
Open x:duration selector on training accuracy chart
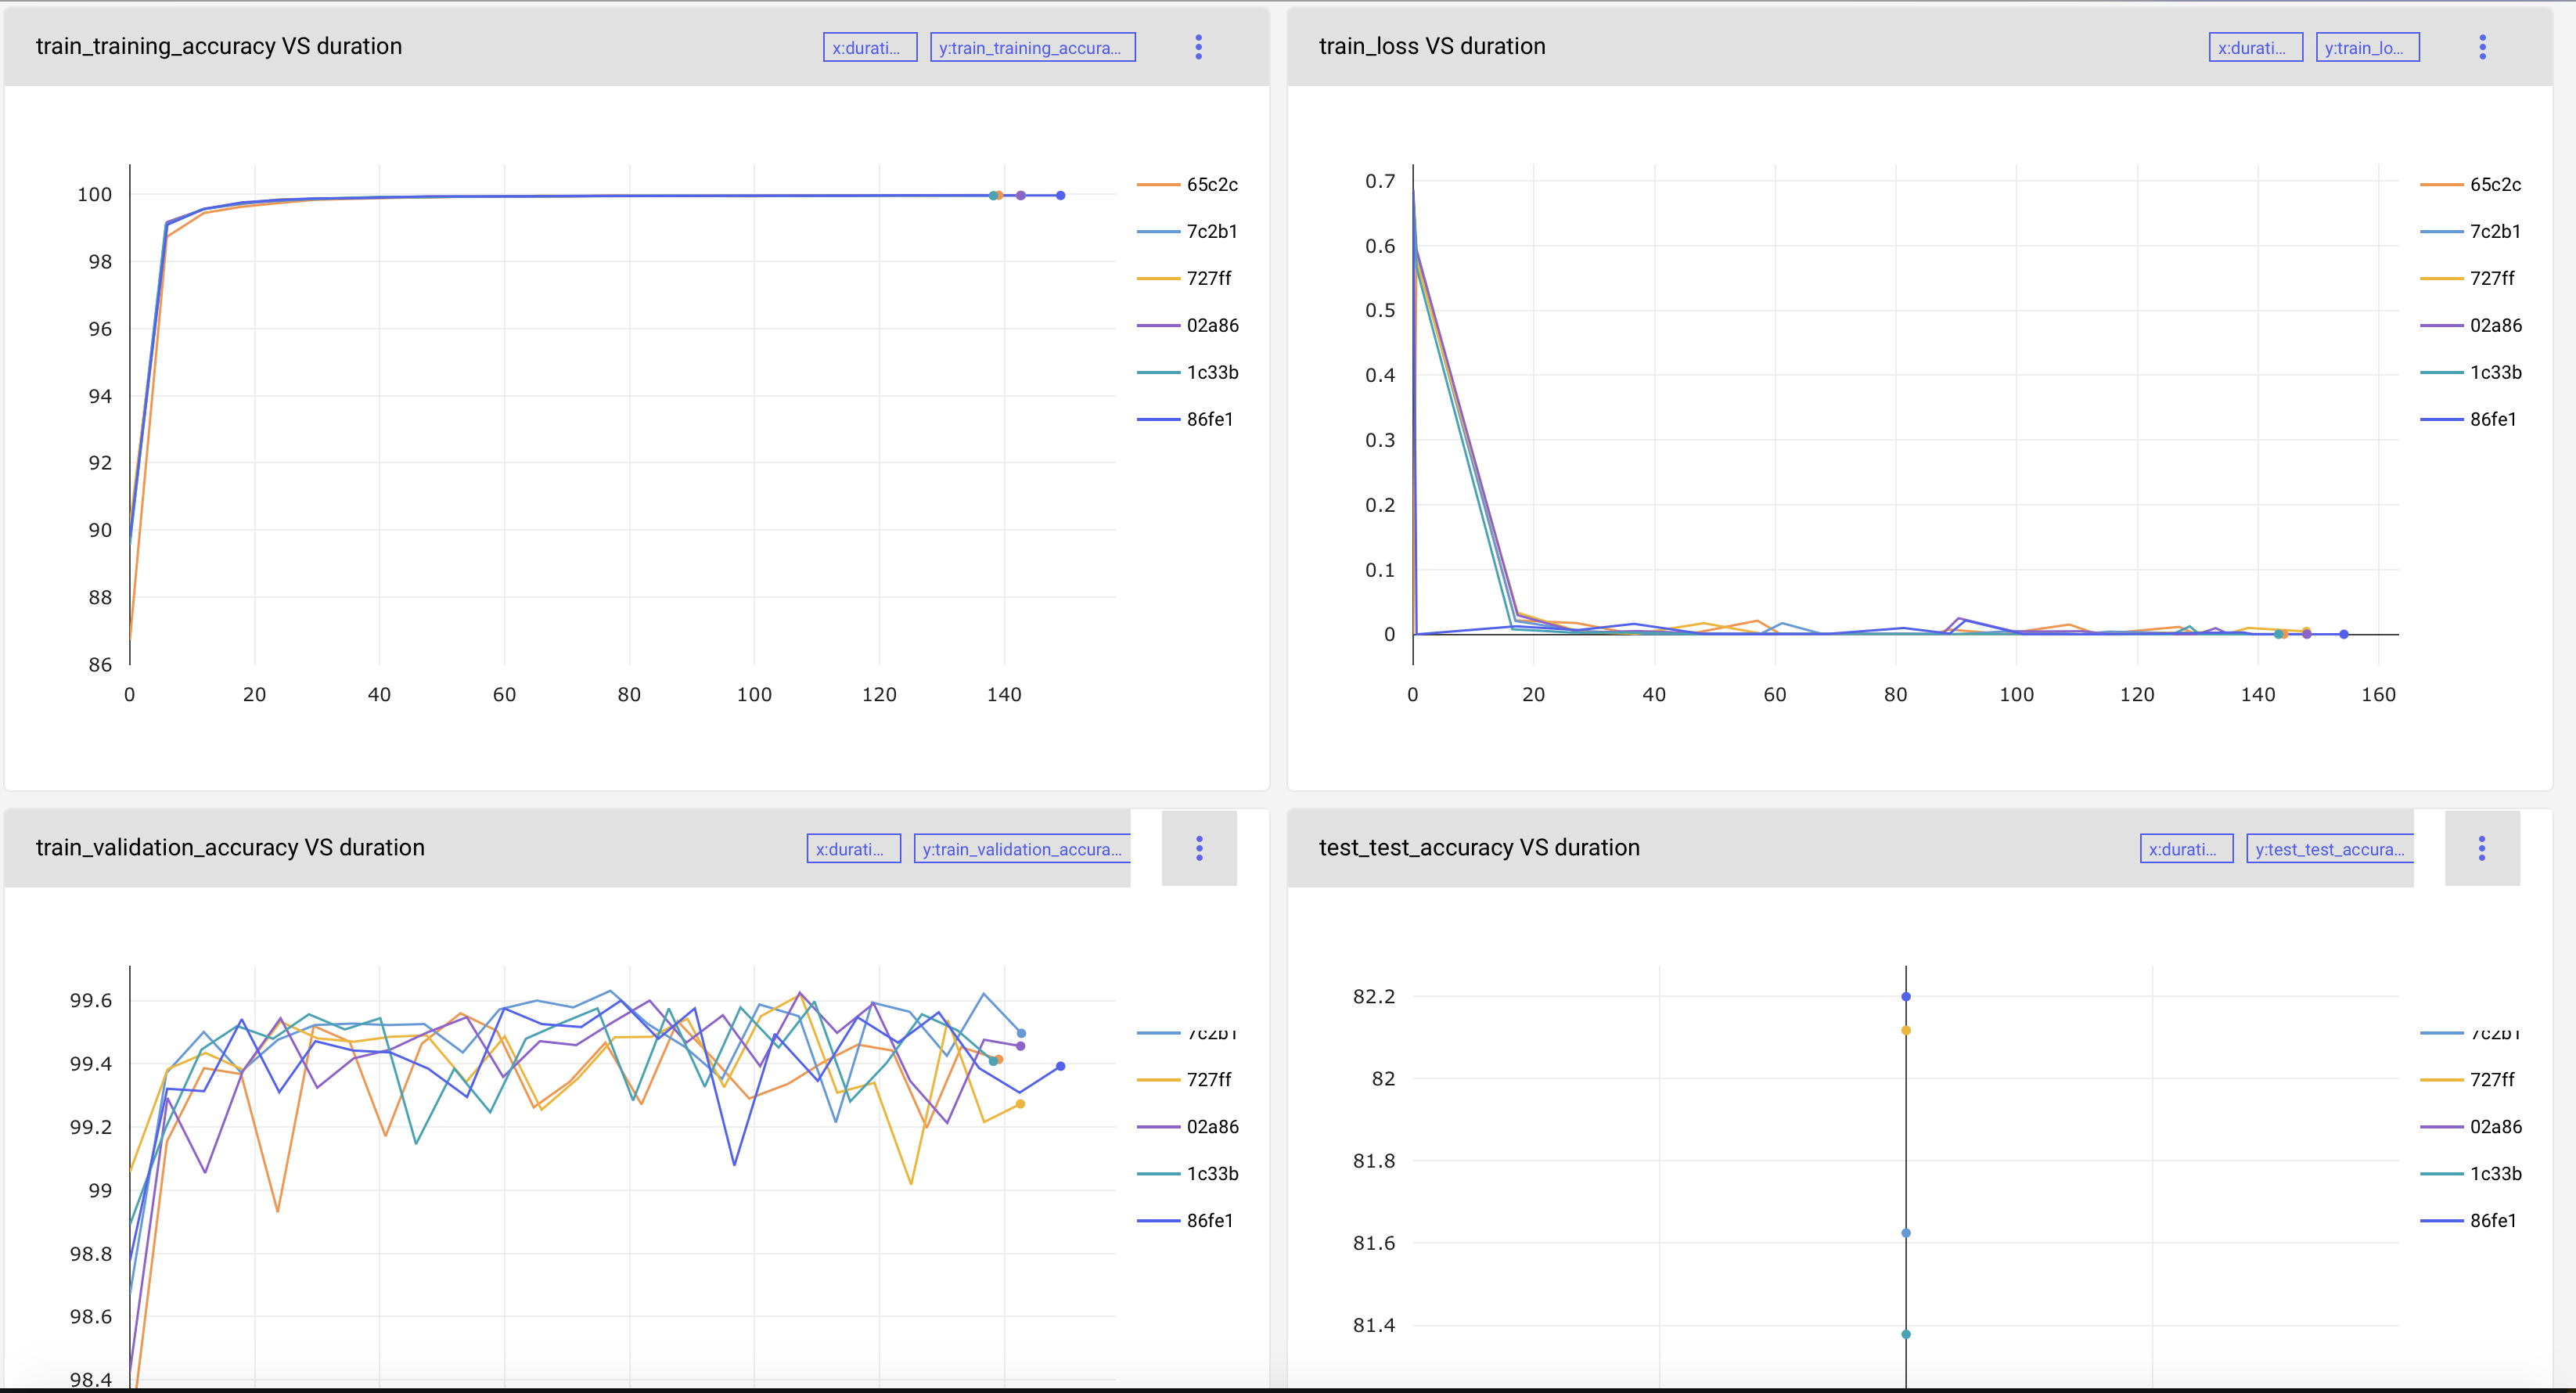pos(869,47)
